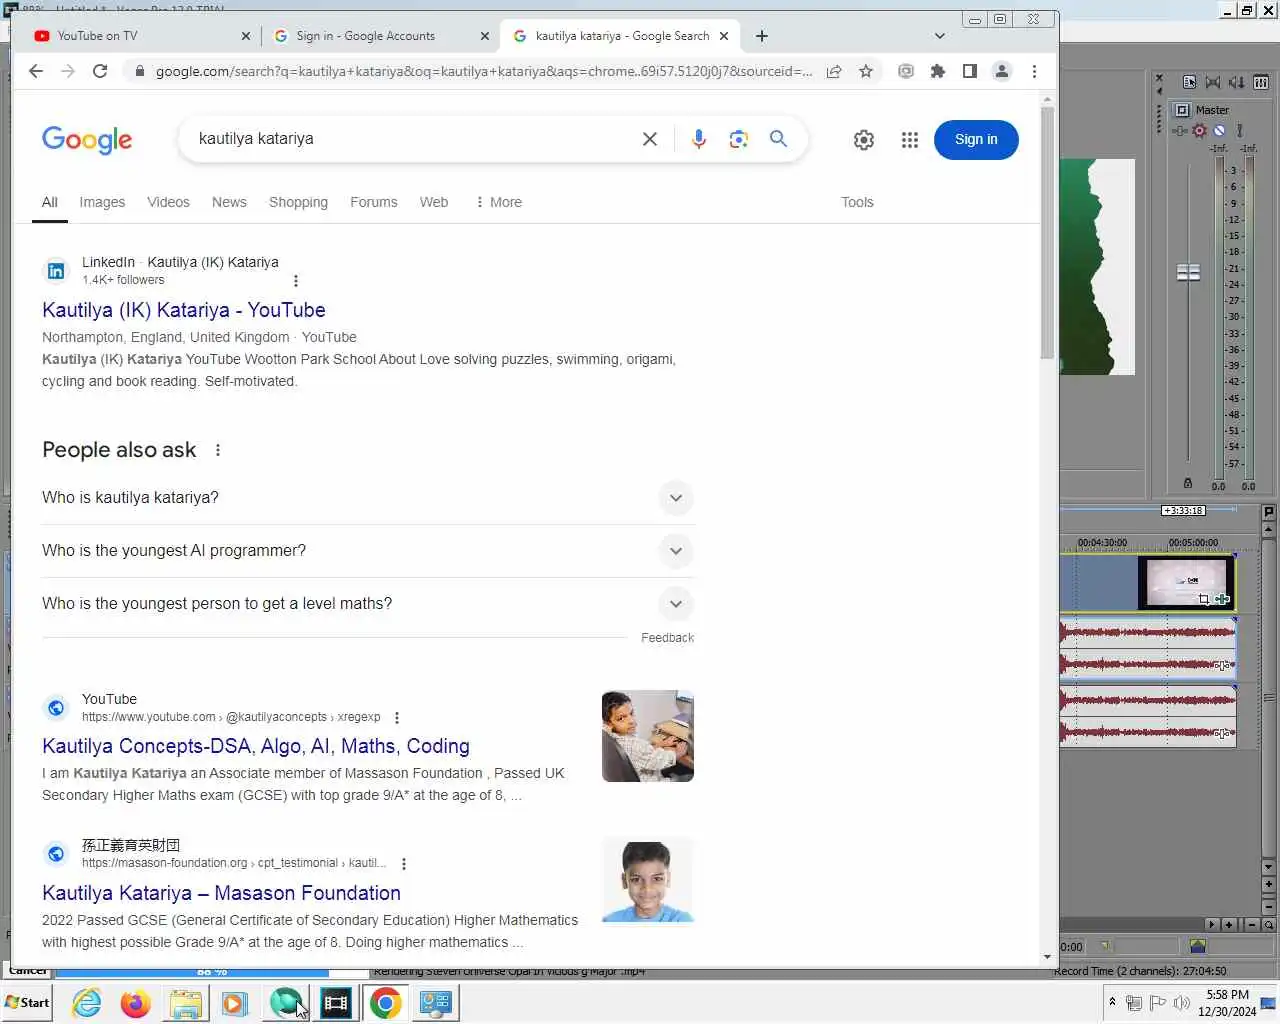Click the blue magnifier search icon
This screenshot has height=1024, width=1280.
click(x=779, y=139)
